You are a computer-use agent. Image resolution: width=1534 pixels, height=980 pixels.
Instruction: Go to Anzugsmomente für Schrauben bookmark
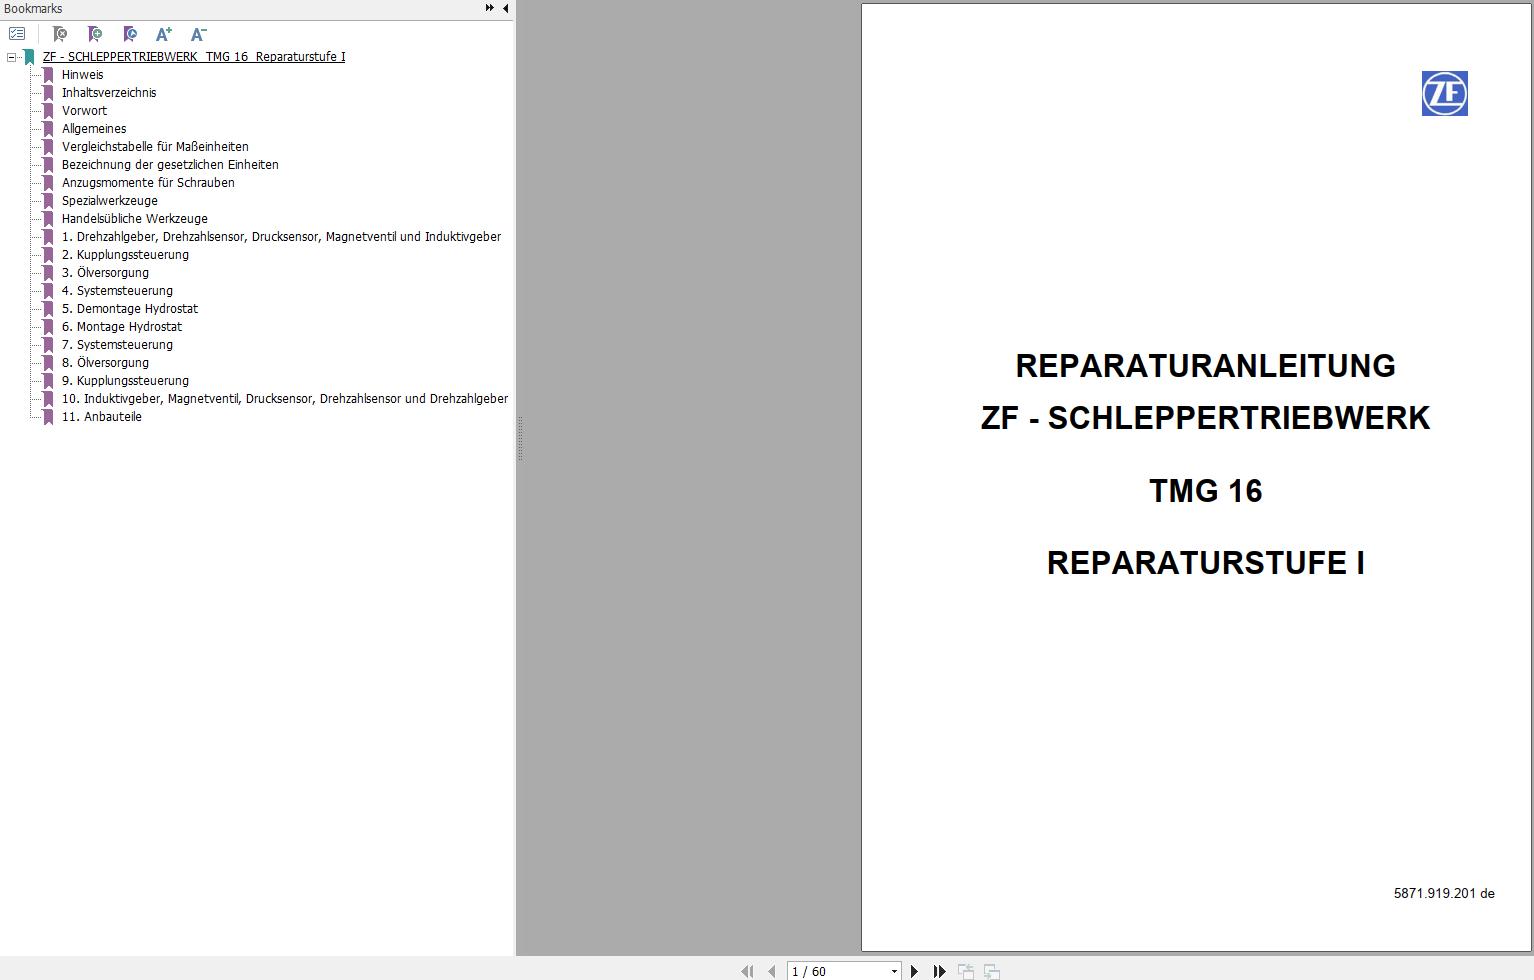click(x=148, y=183)
